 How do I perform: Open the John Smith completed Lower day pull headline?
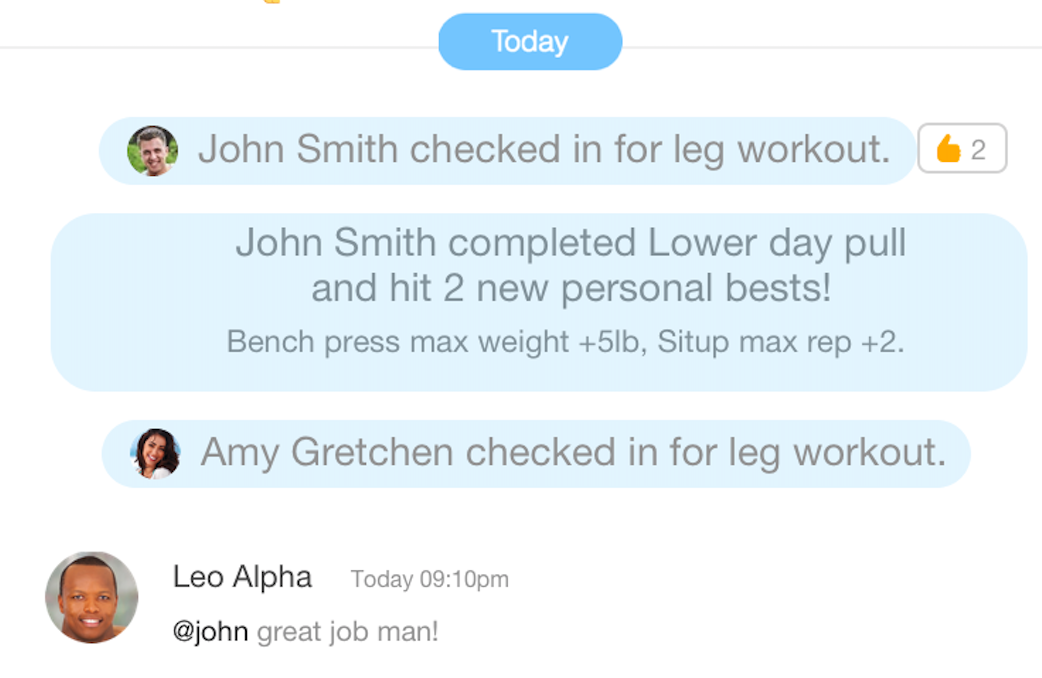(571, 243)
